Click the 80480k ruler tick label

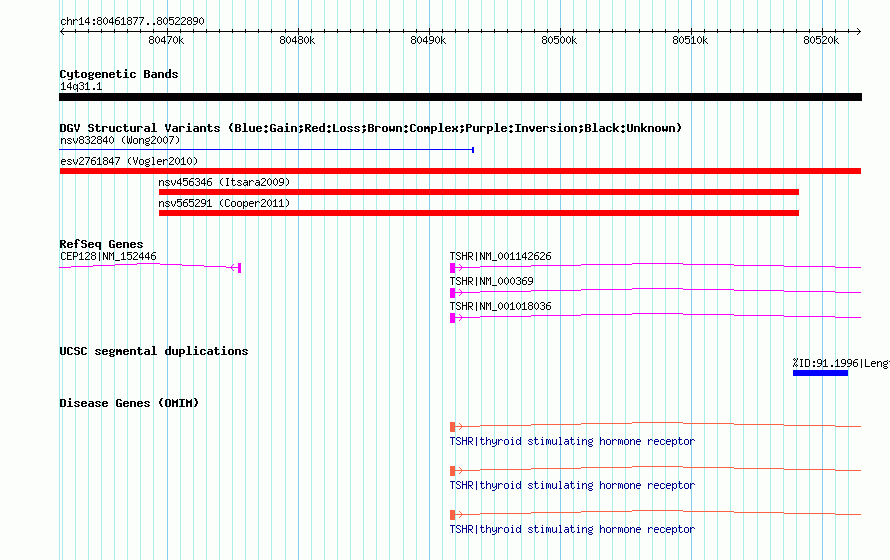point(297,40)
